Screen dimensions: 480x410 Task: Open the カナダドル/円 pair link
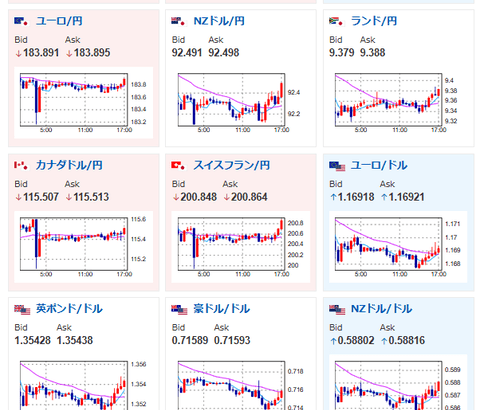coord(69,165)
